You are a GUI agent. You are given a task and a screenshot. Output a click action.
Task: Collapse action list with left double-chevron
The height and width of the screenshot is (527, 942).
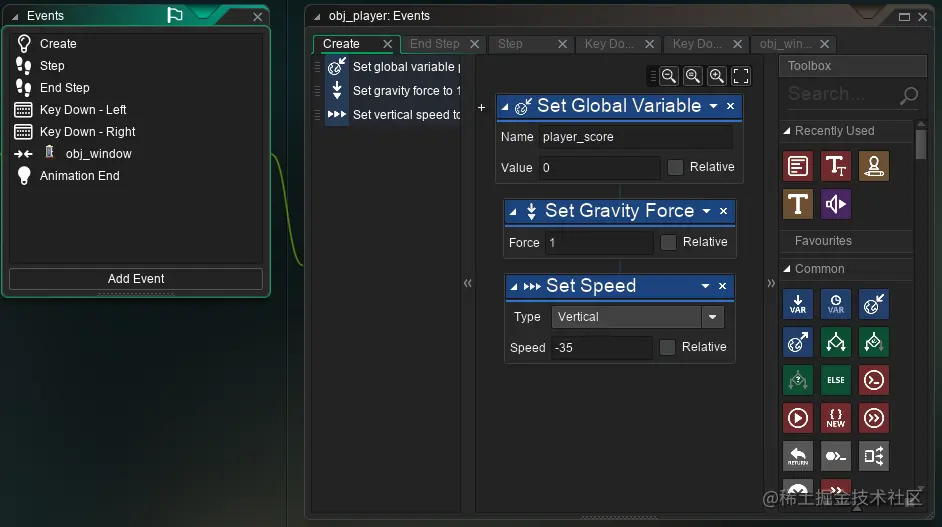[467, 282]
